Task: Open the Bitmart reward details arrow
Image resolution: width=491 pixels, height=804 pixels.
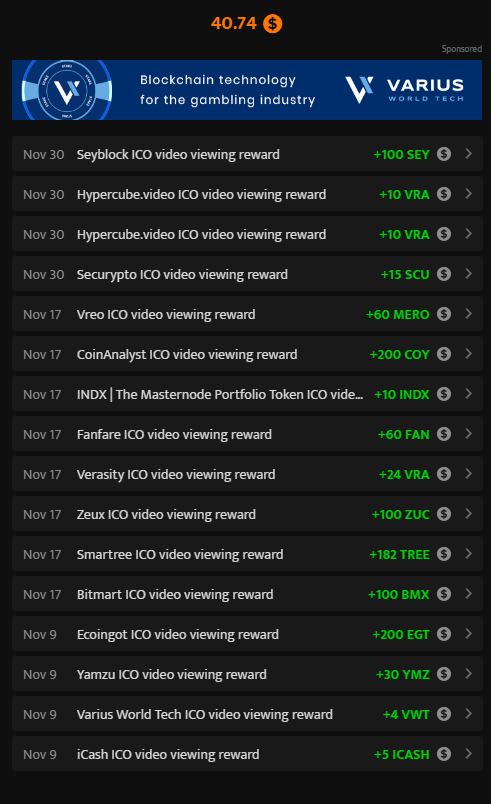Action: pyautogui.click(x=468, y=594)
